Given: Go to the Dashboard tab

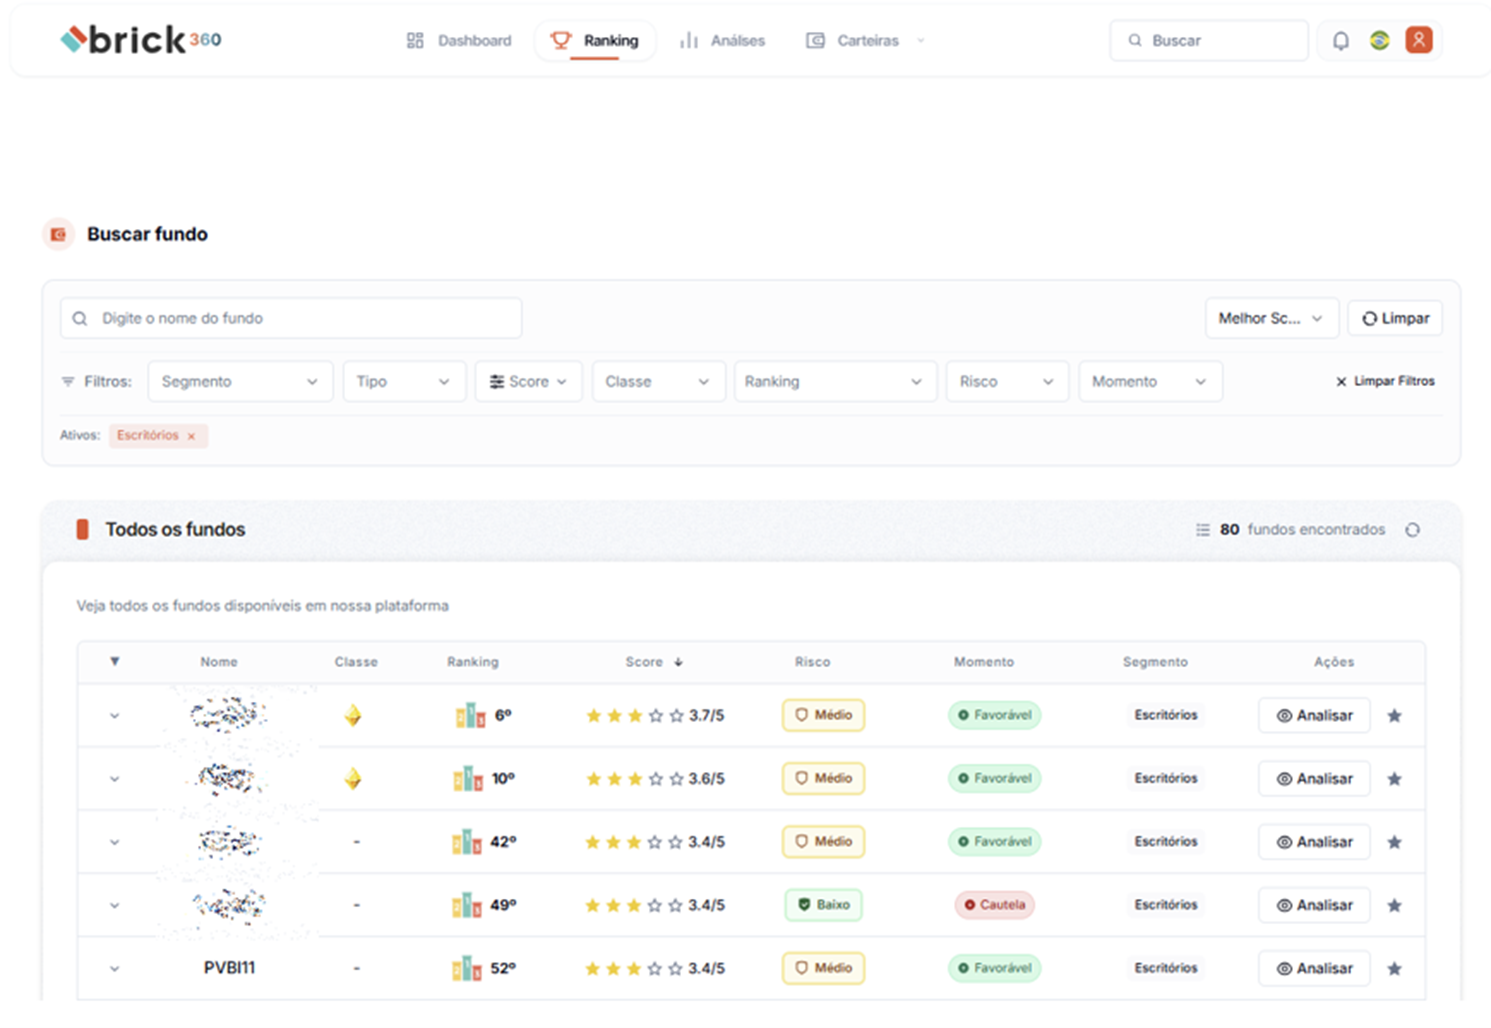Looking at the screenshot, I should pos(460,41).
